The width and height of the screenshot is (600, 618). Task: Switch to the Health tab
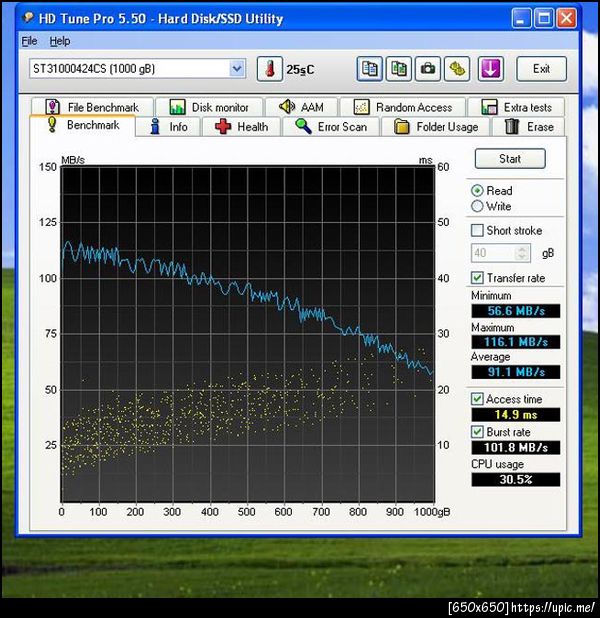pos(241,127)
